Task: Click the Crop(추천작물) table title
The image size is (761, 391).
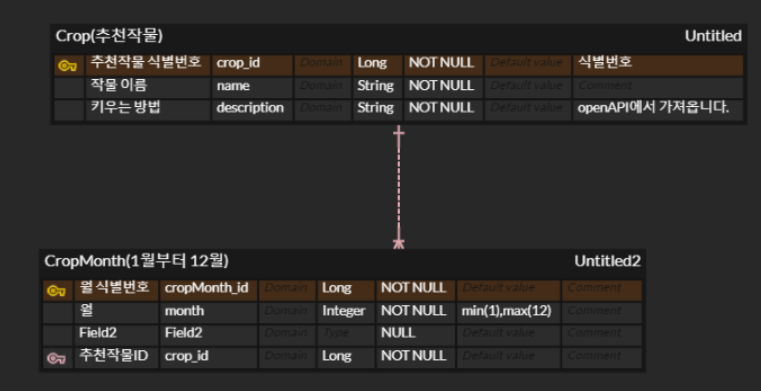Action: 109,36
